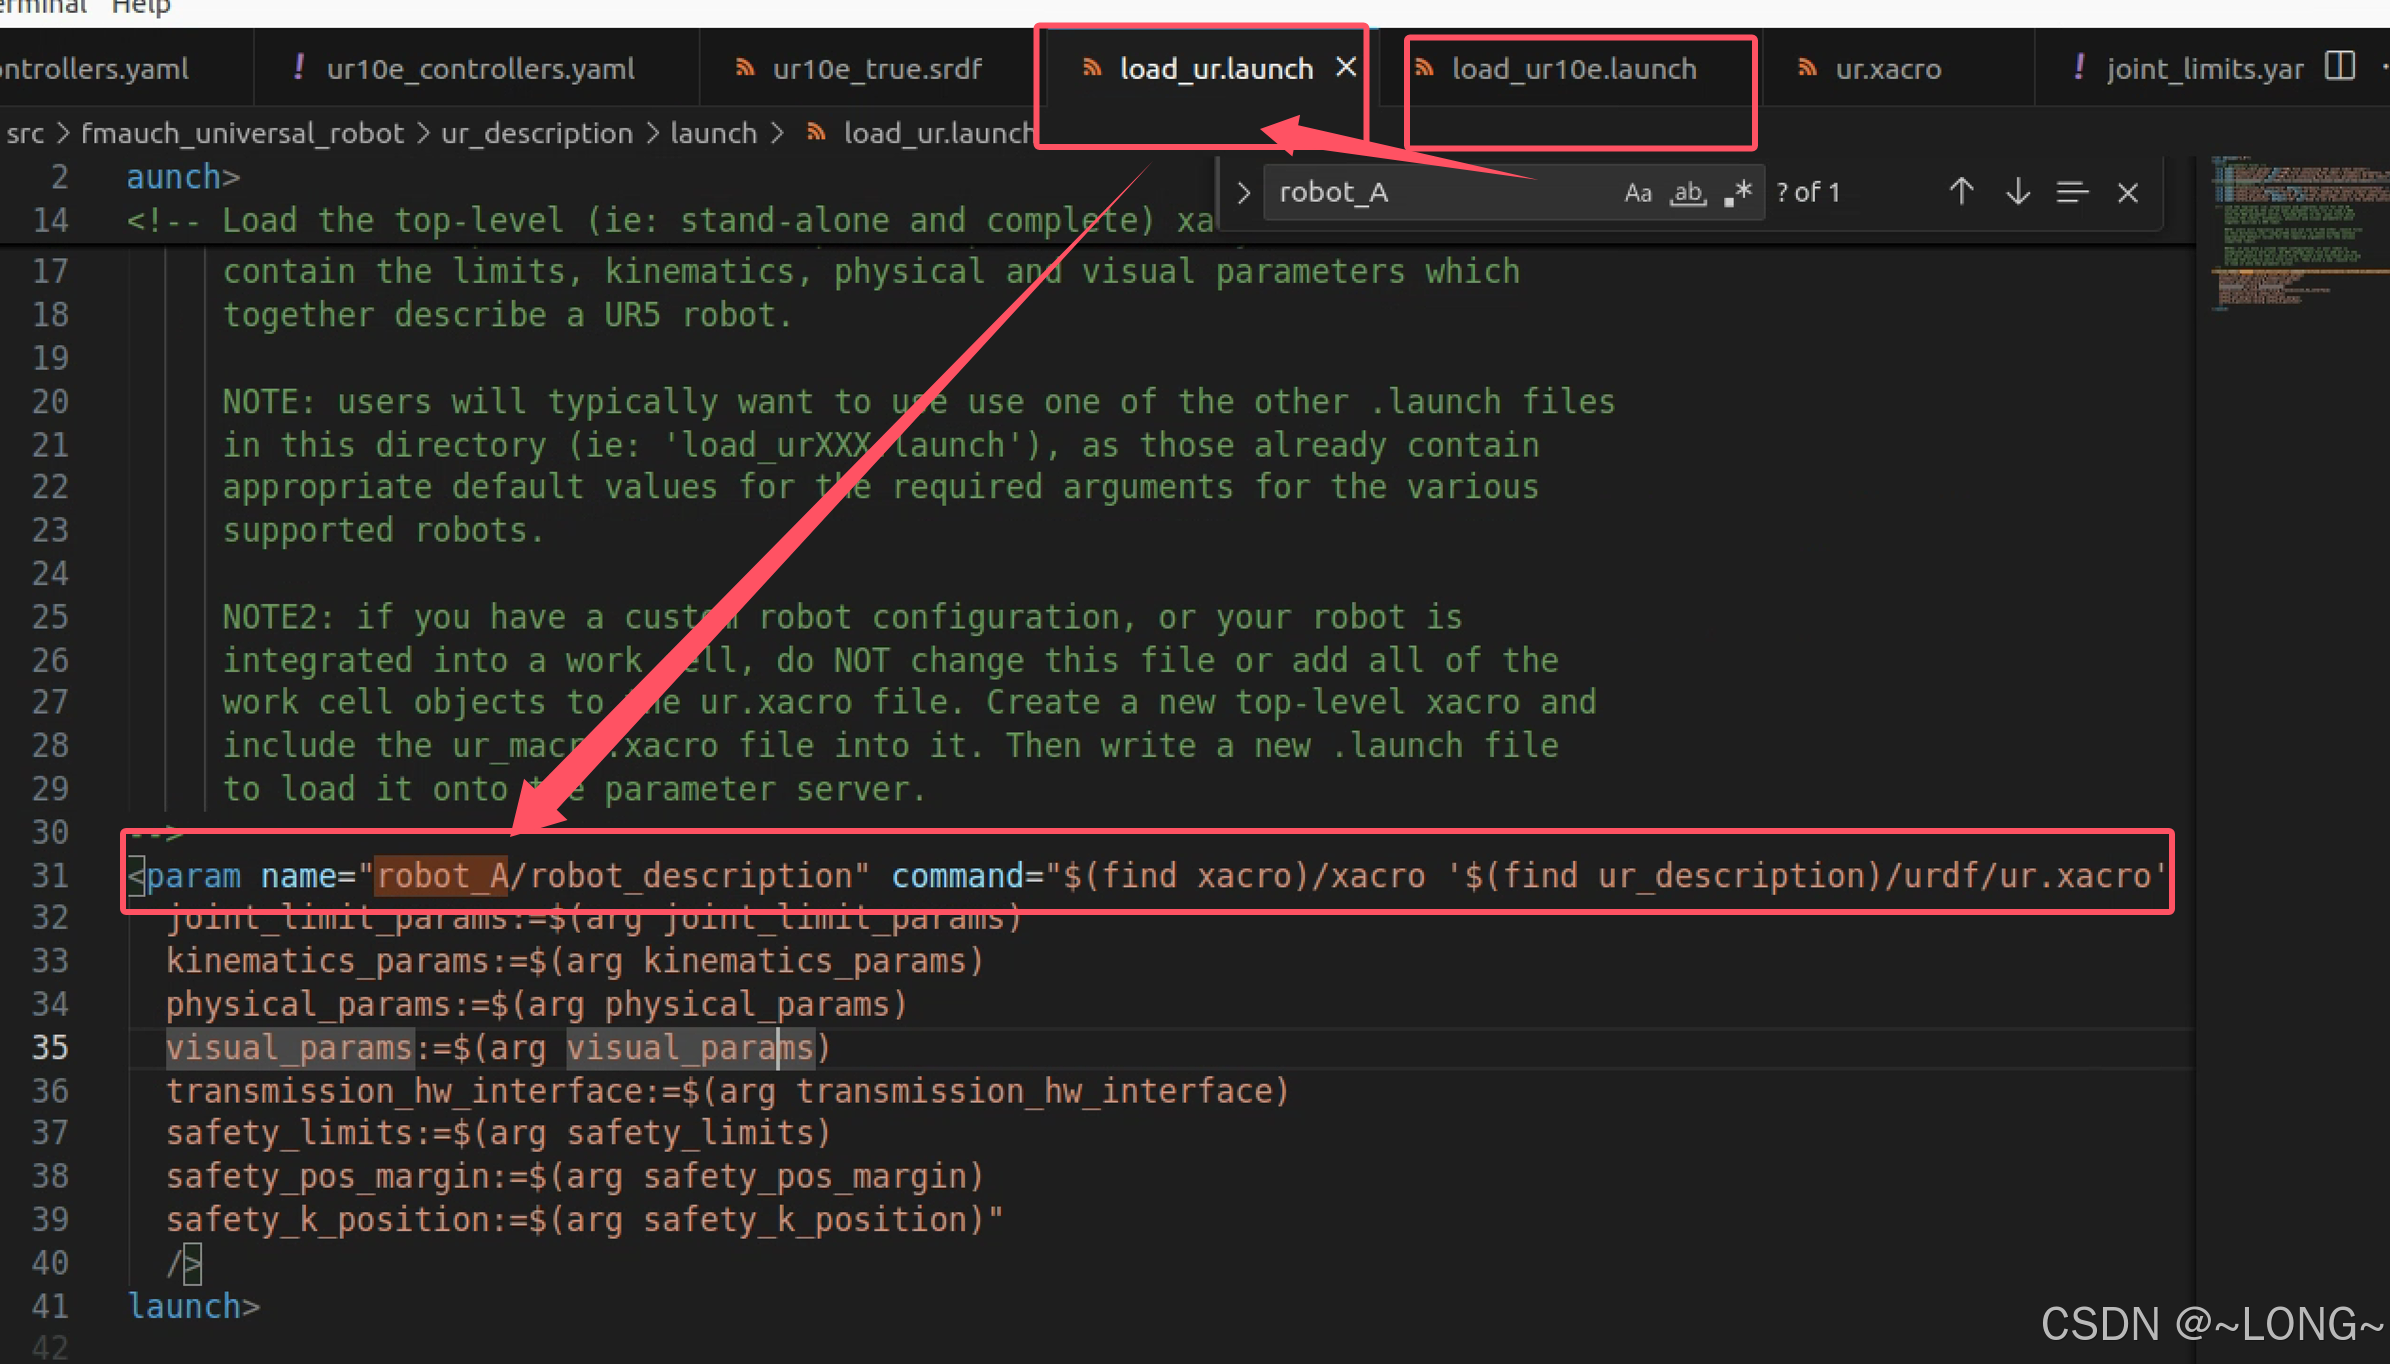Toggle Match Case option
Screen dimensions: 2390x1364
click(1637, 192)
